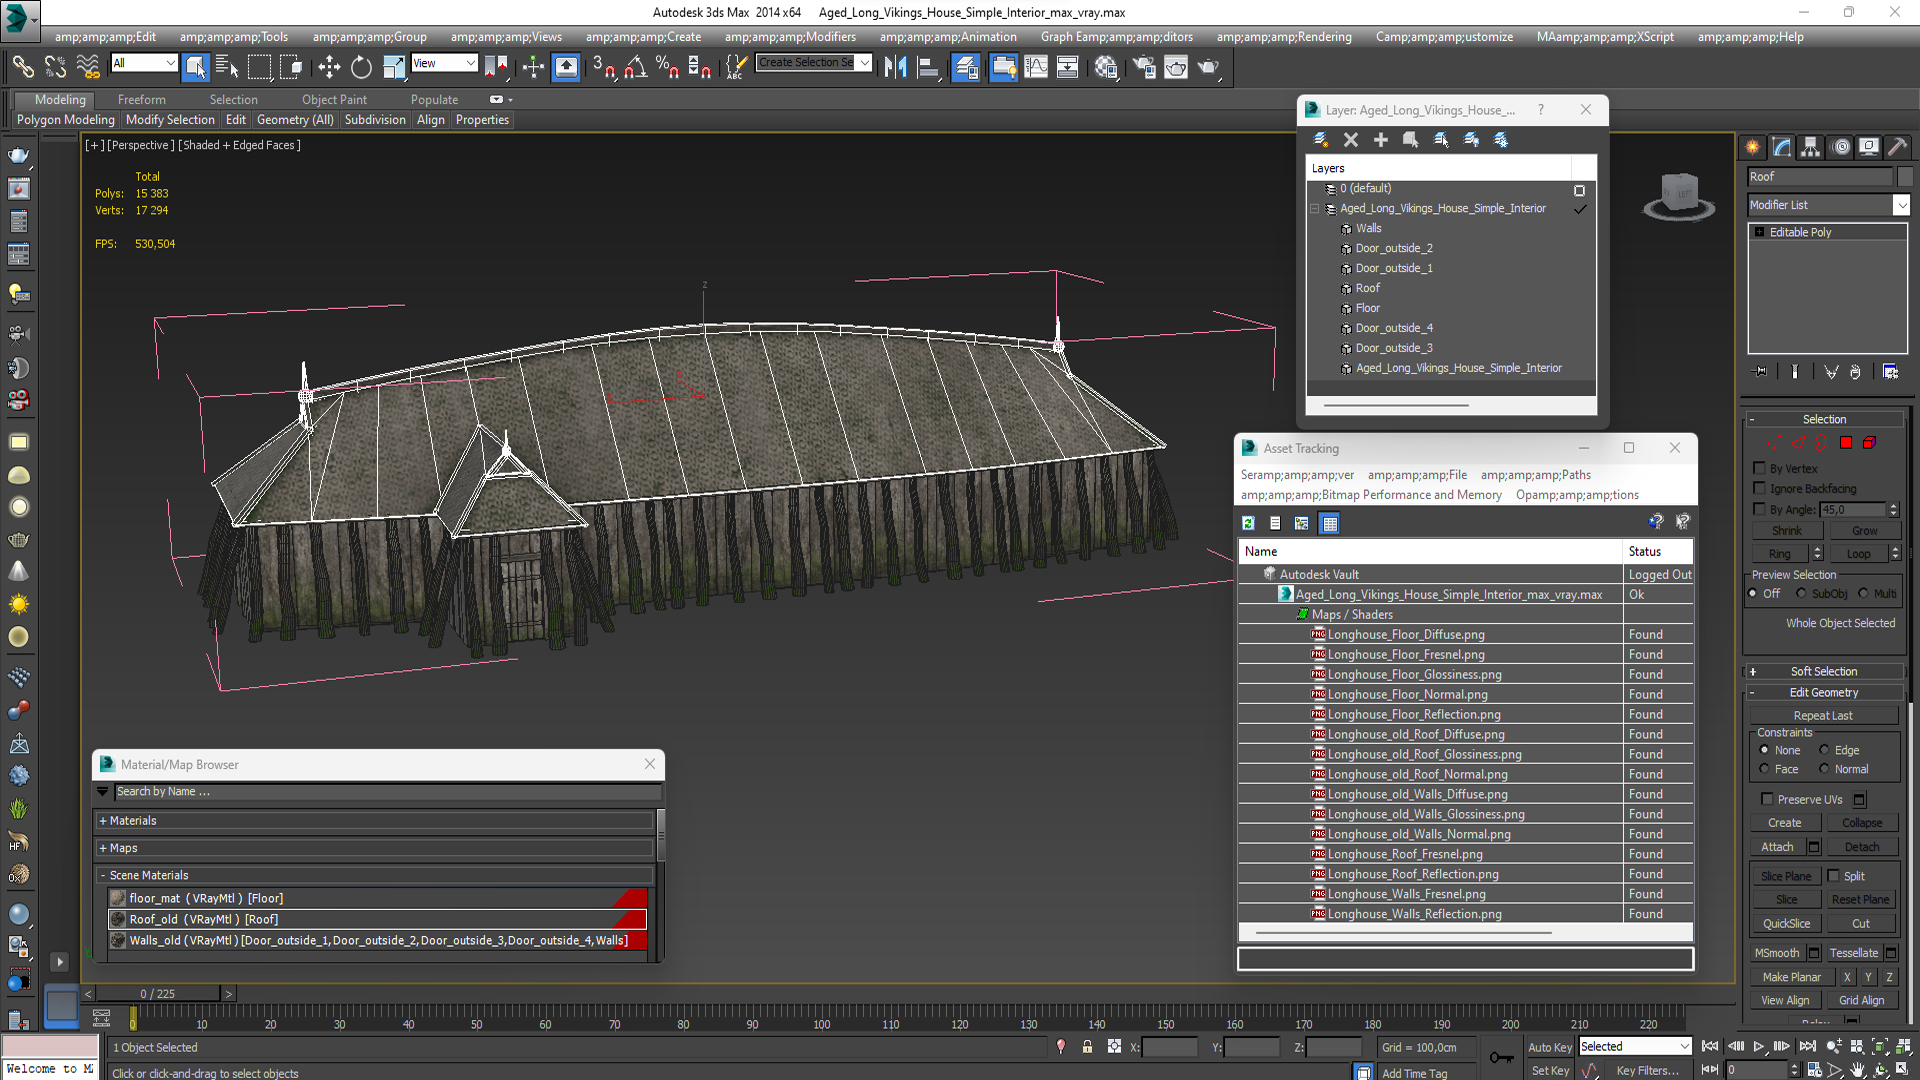Open the Animation menu
The width and height of the screenshot is (1920, 1080).
click(x=948, y=37)
